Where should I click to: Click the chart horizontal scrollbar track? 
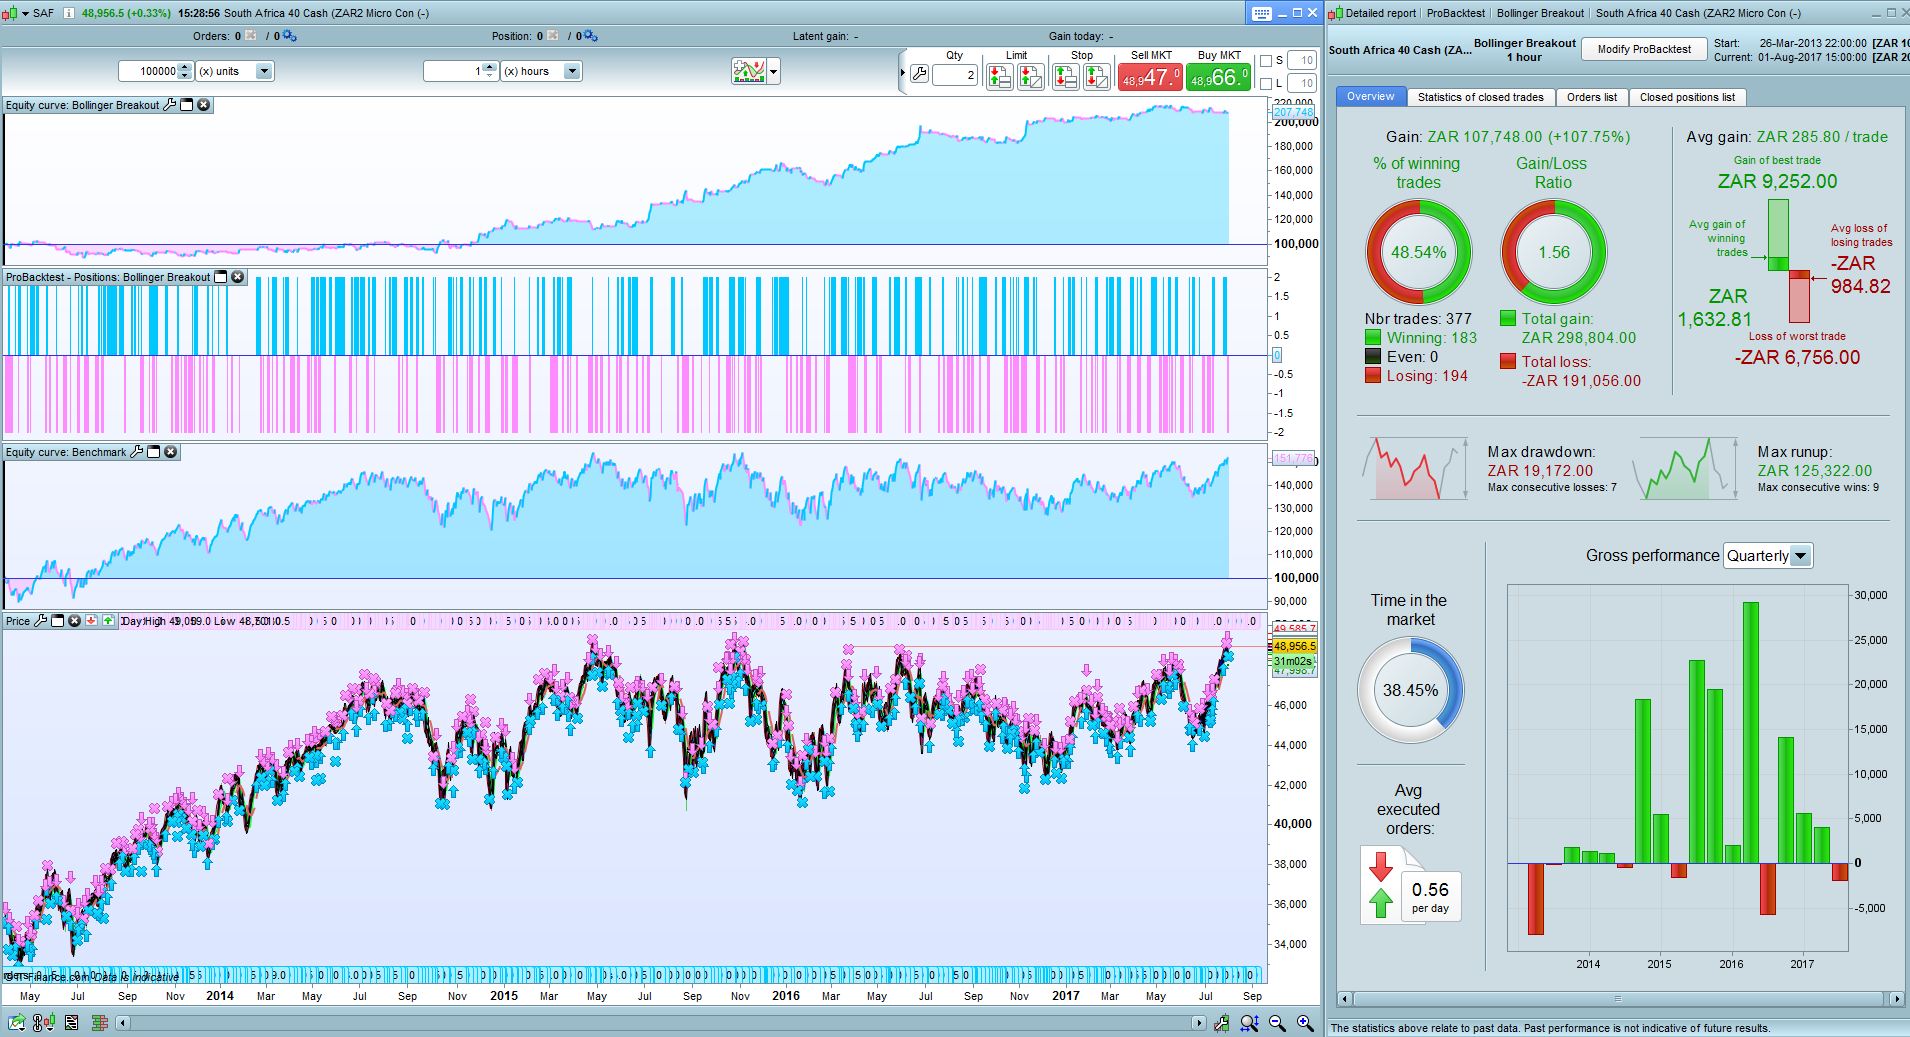pyautogui.click(x=660, y=1023)
